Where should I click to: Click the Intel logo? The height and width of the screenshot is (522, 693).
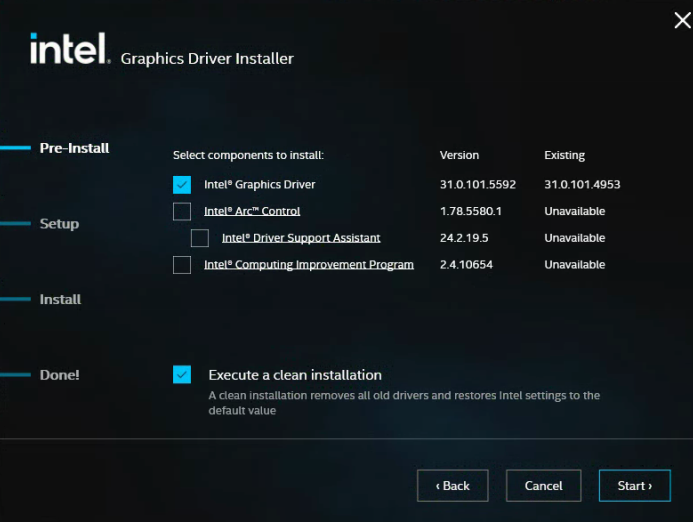70,48
